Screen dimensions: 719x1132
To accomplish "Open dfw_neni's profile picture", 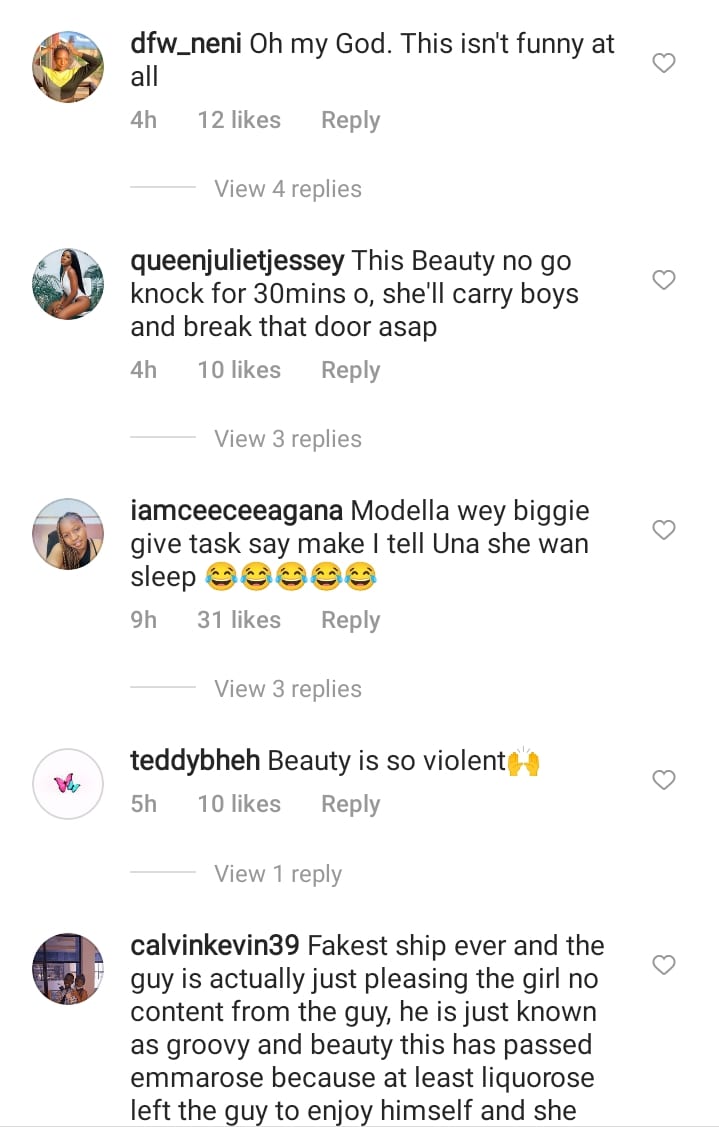I will [x=69, y=68].
